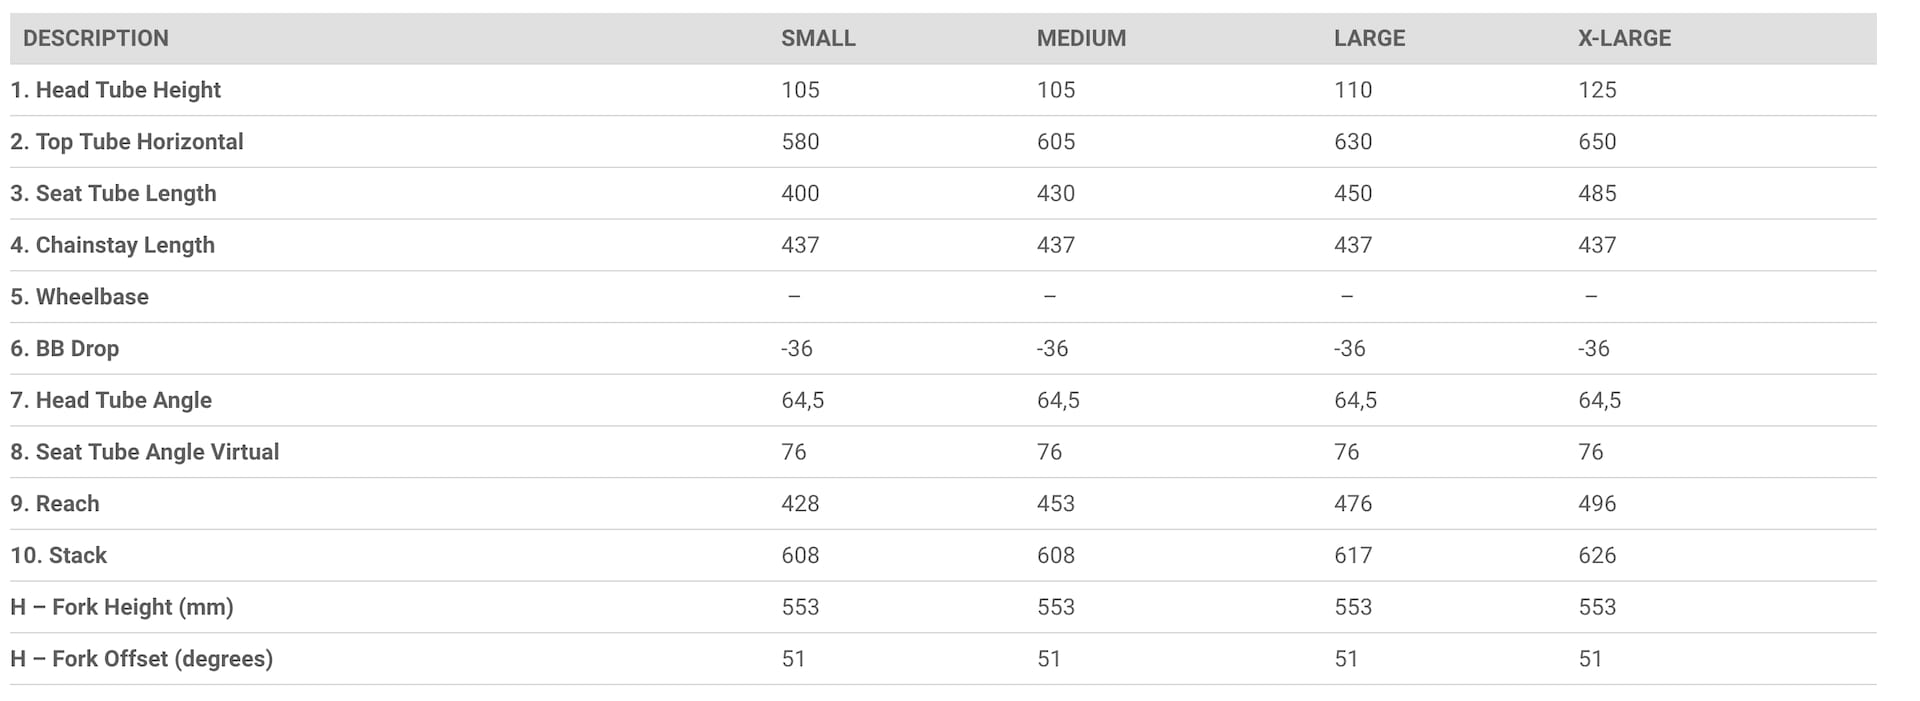
Task: Click the Fork Offset (degrees) row label
Action: pos(141,659)
